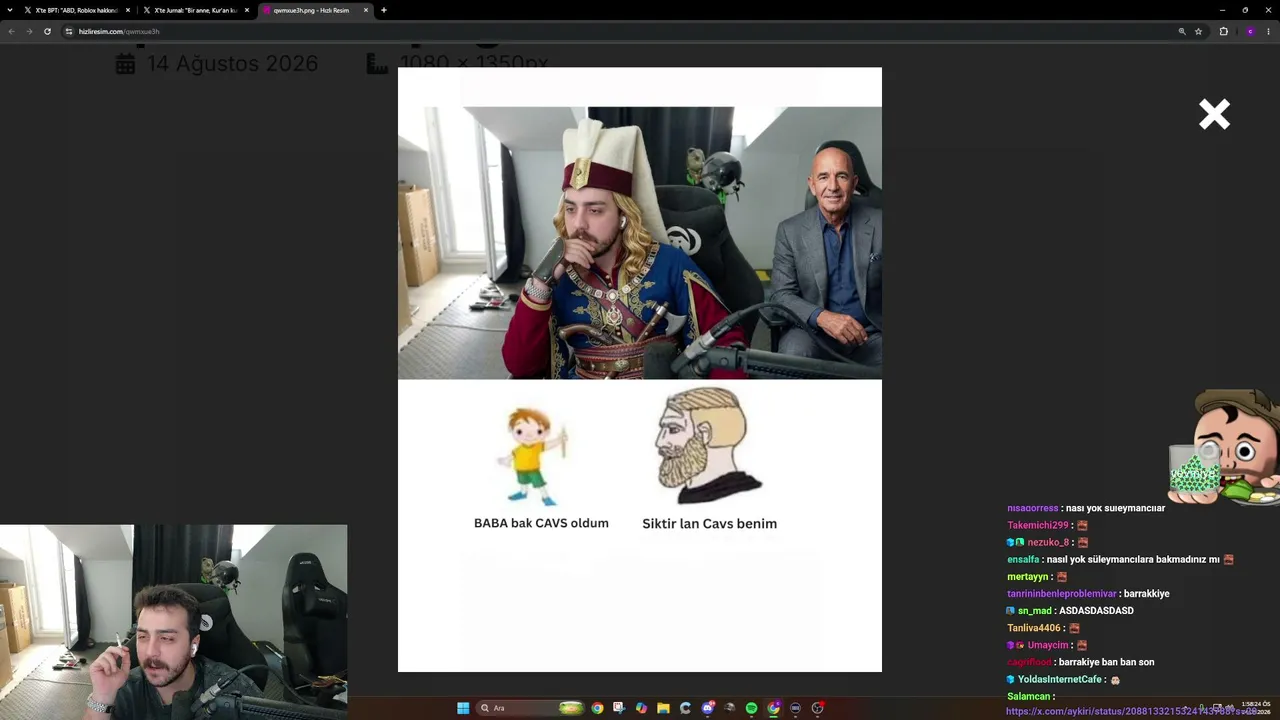Image resolution: width=1280 pixels, height=720 pixels.
Task: Click chat username "YoldasInternetCafe"
Action: (x=1060, y=680)
